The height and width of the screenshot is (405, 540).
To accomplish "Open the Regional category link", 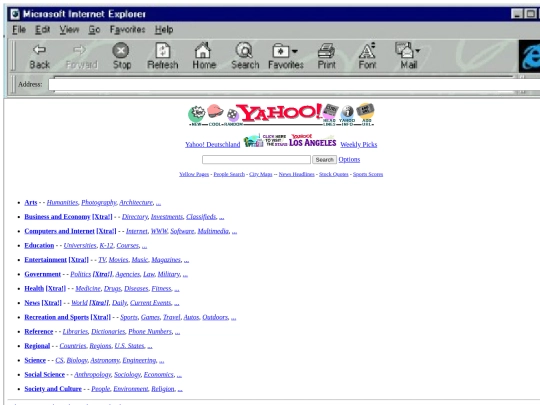I will (x=37, y=346).
